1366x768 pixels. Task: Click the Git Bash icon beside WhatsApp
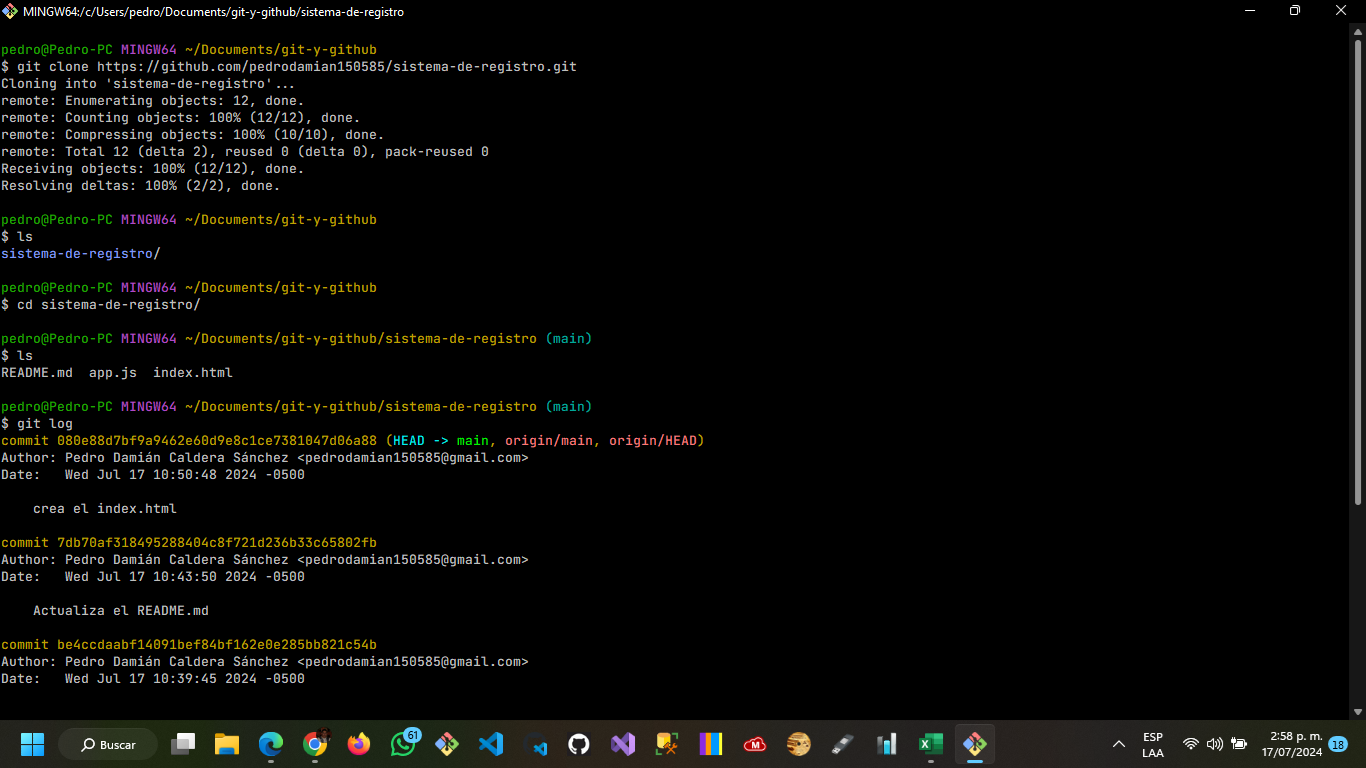[x=447, y=744]
